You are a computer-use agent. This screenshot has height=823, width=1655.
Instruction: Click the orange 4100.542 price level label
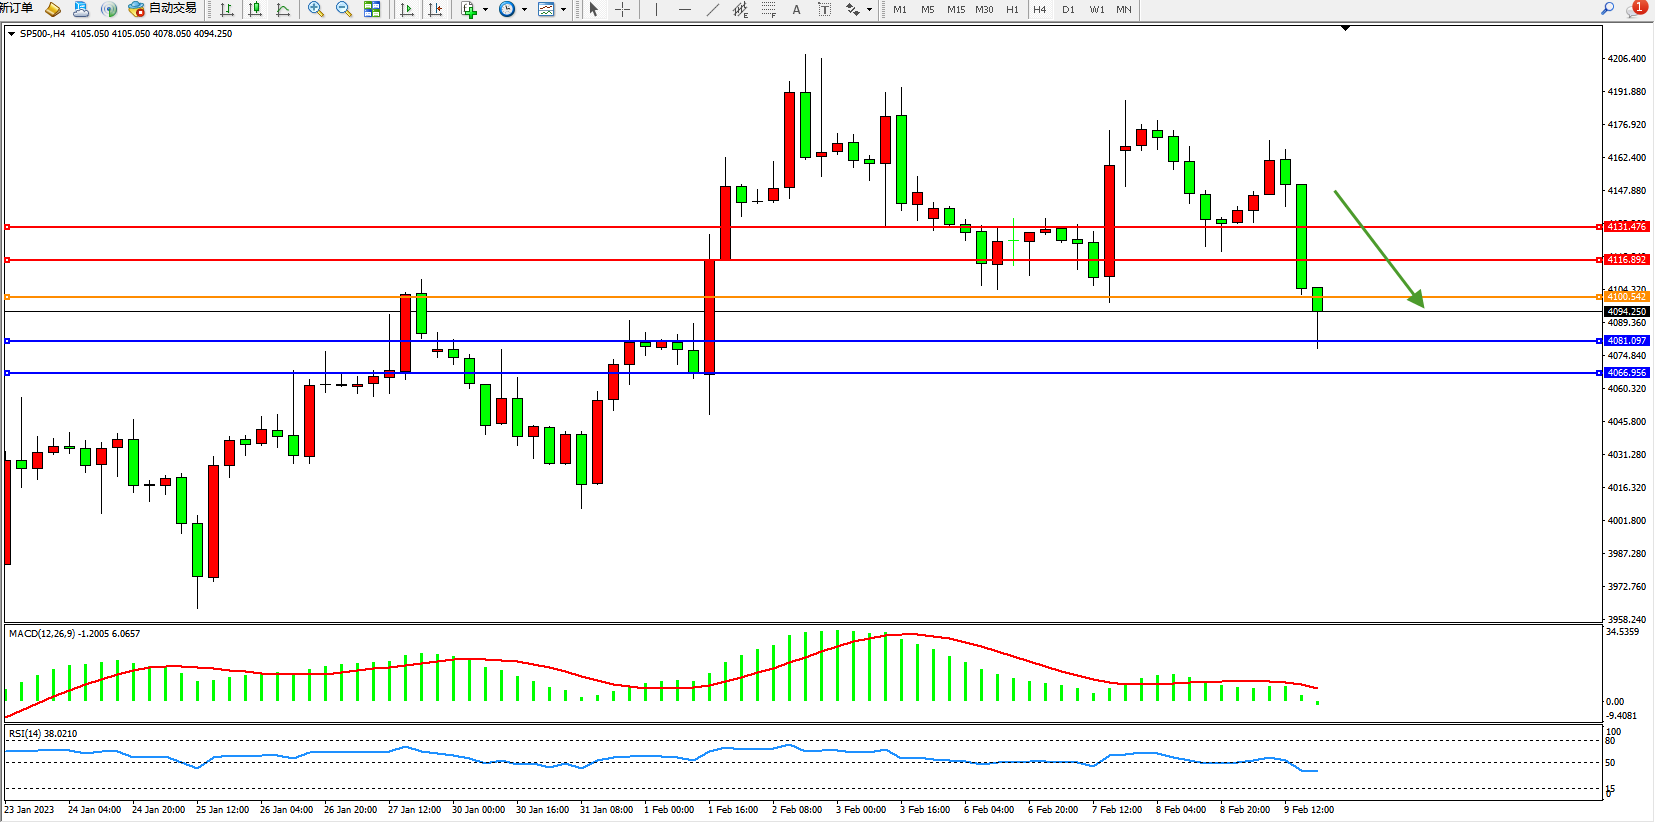tap(1626, 297)
